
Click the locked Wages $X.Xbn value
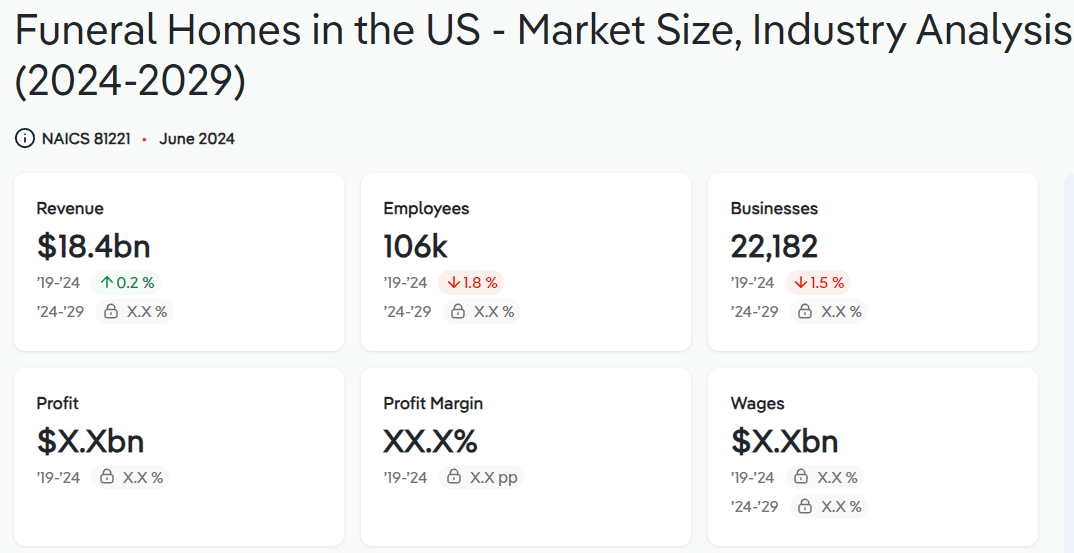click(x=784, y=441)
